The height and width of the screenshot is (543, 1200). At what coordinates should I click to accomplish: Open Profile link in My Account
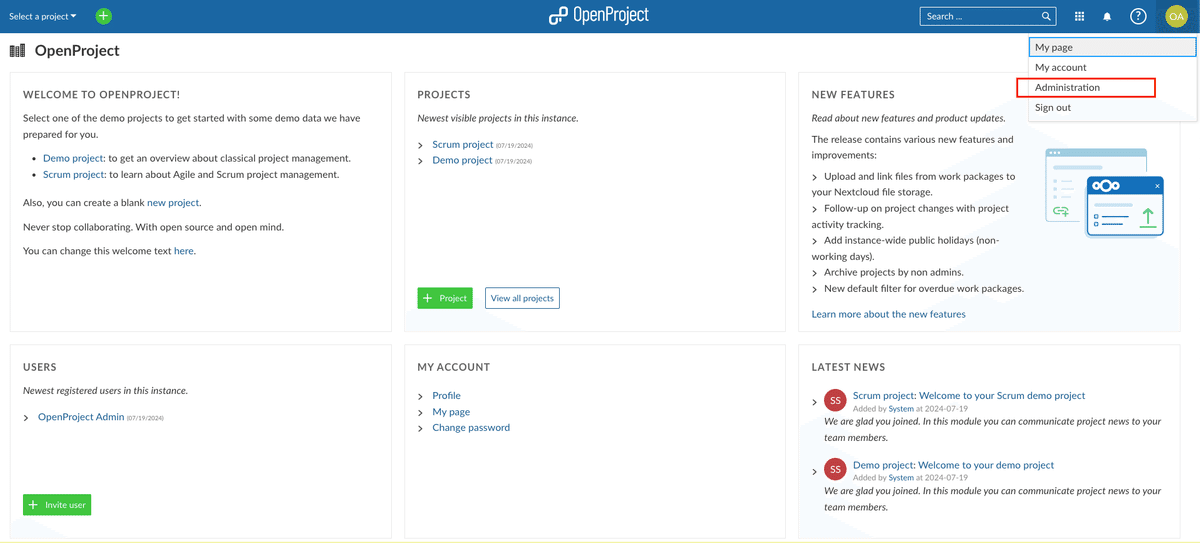(x=446, y=396)
